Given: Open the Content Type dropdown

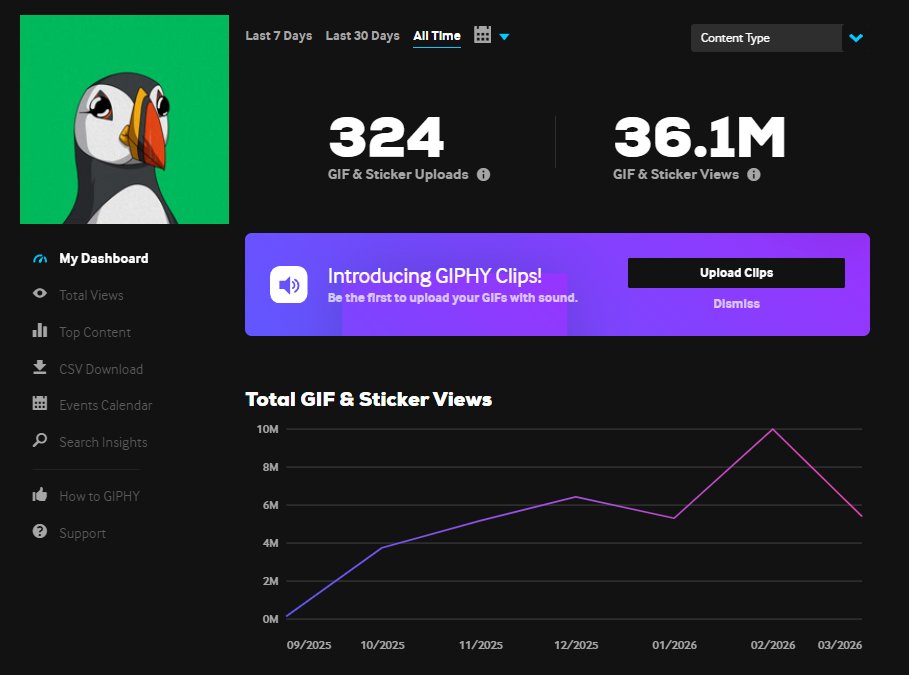Looking at the screenshot, I should (768, 37).
